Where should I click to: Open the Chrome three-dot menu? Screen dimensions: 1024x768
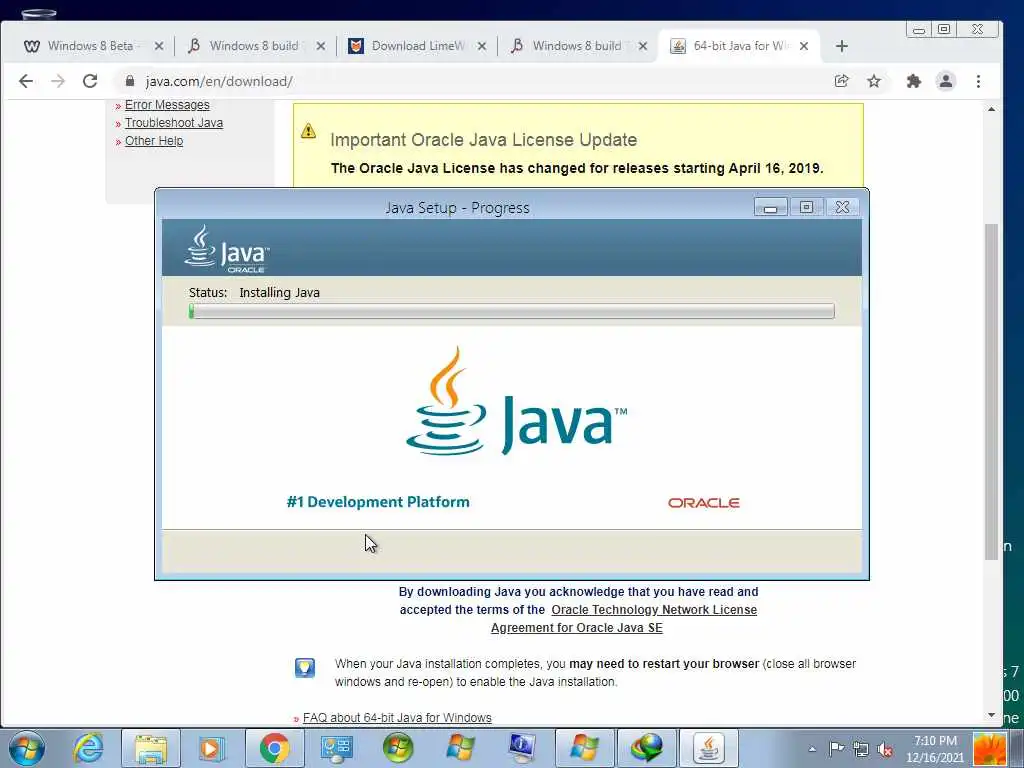point(978,81)
